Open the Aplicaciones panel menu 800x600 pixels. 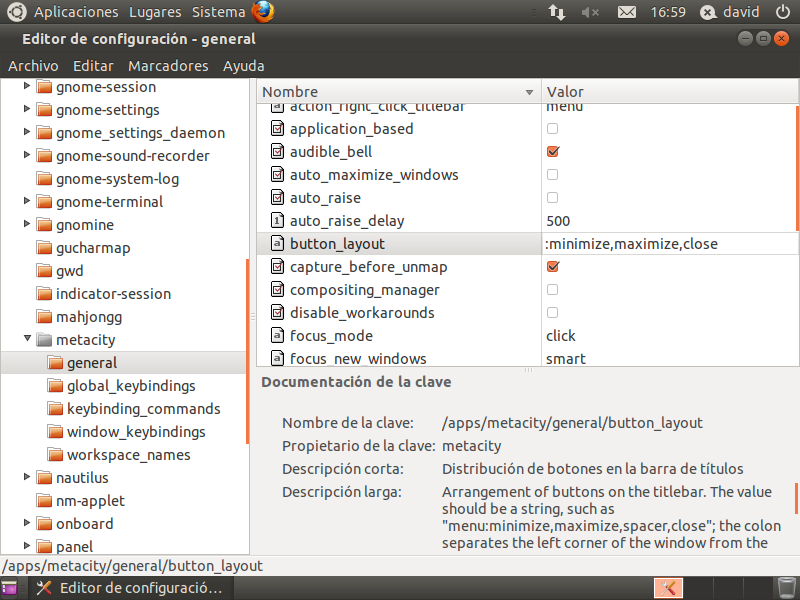pos(76,12)
